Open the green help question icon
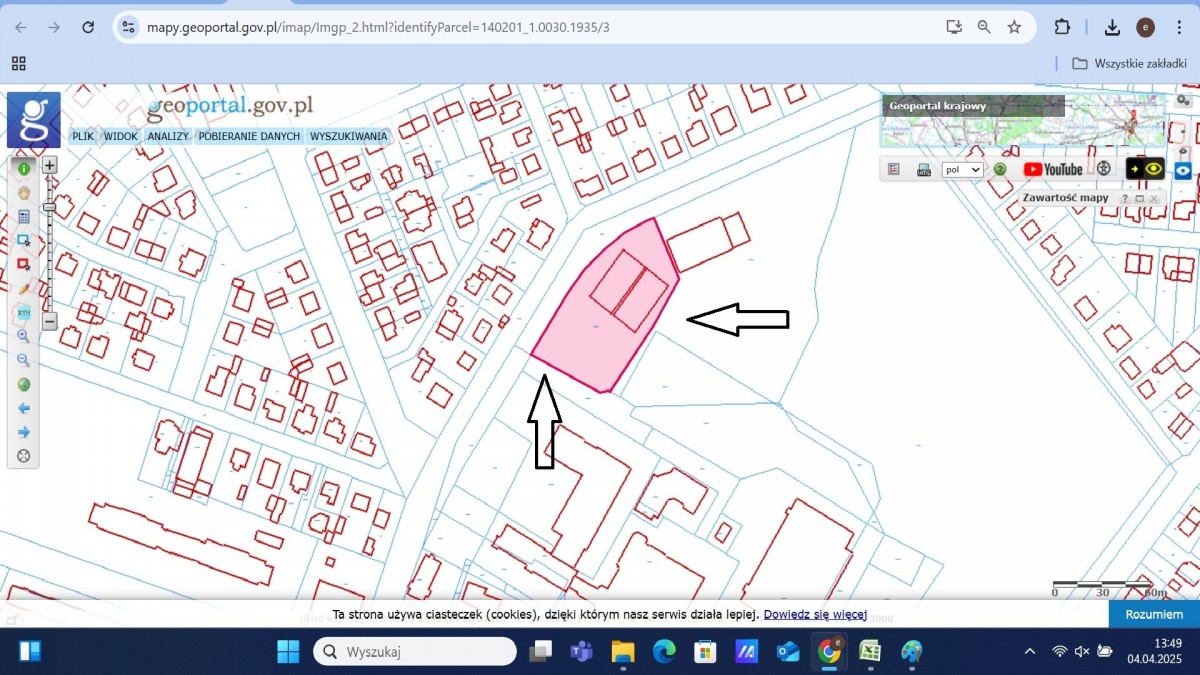1200x675 pixels. point(999,169)
